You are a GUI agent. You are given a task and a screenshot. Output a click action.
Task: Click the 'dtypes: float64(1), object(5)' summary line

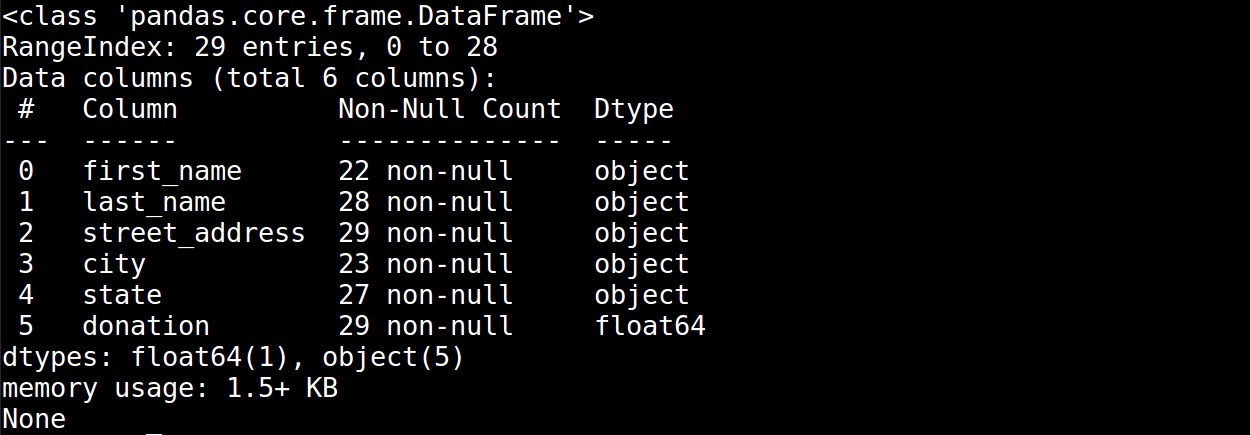[x=234, y=357]
